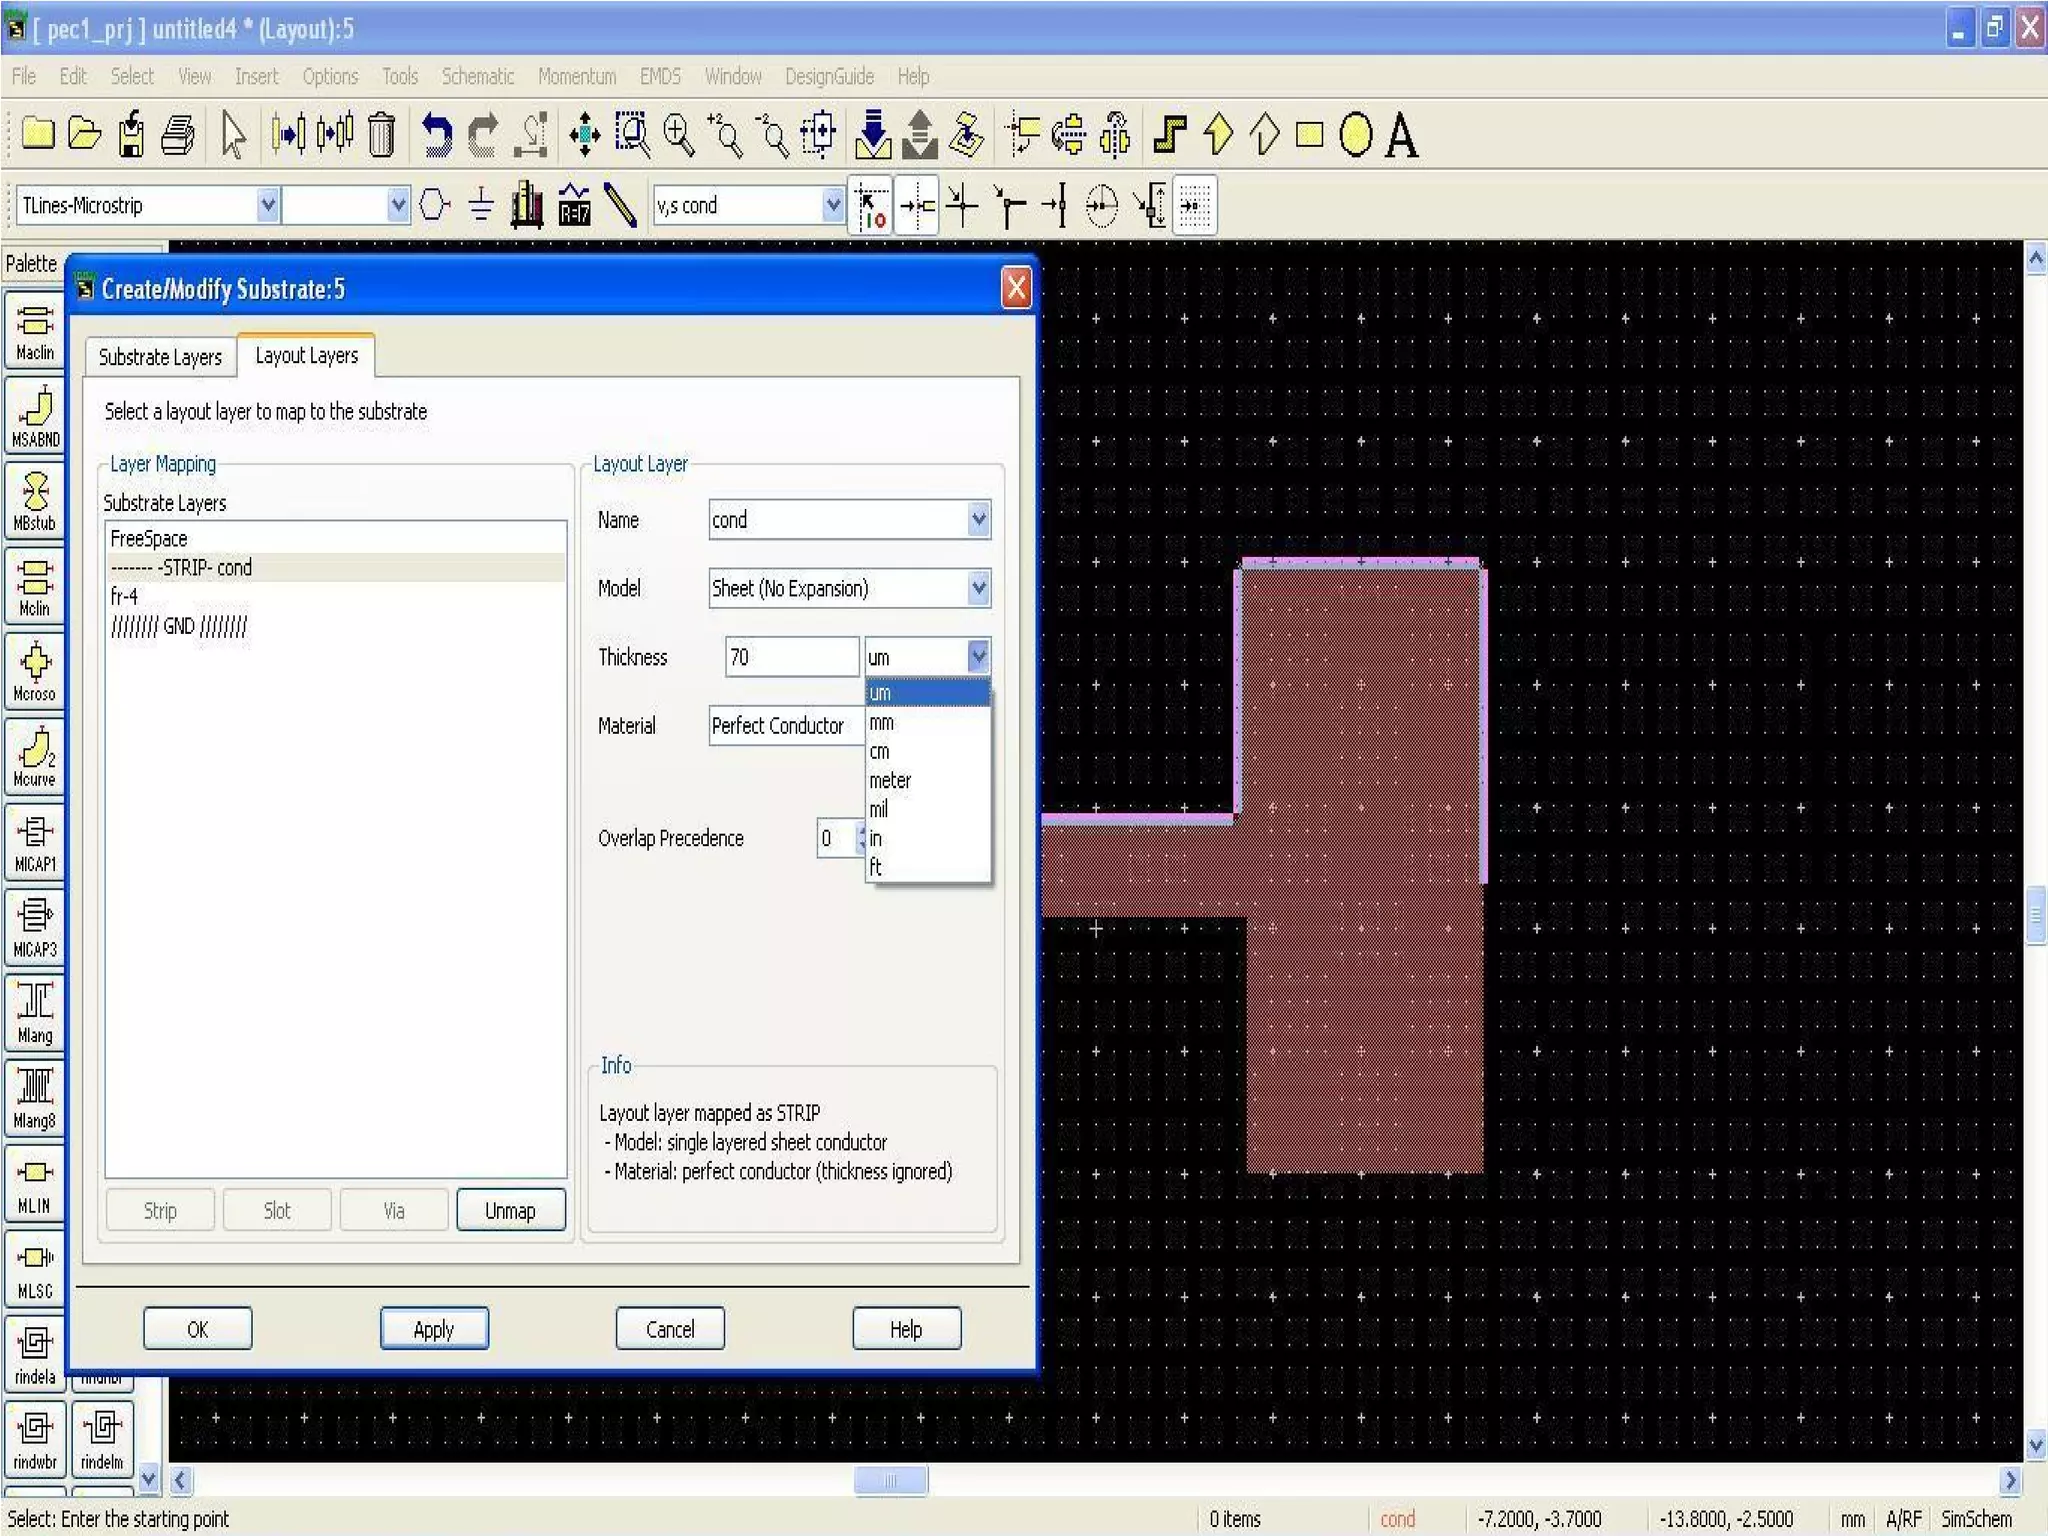Click the trash delete icon

(x=382, y=134)
